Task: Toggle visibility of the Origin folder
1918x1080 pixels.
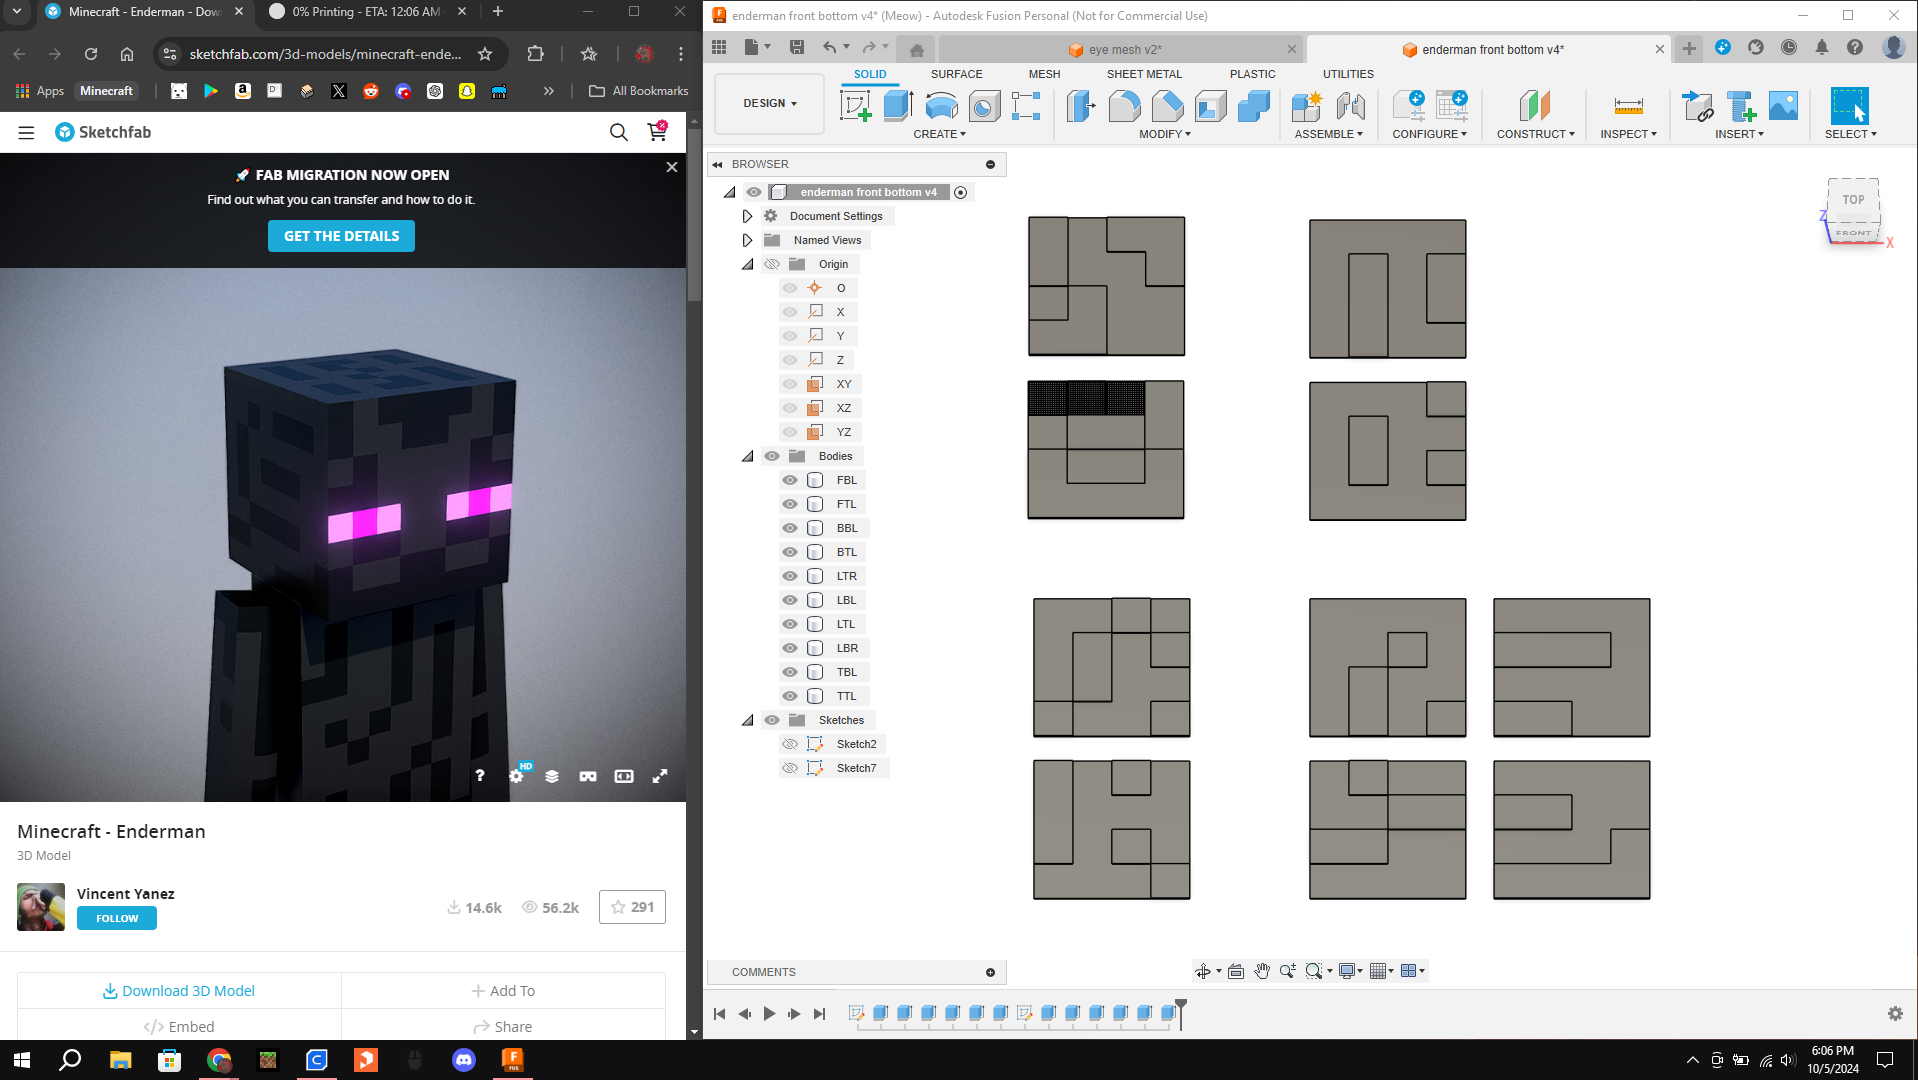Action: point(772,264)
